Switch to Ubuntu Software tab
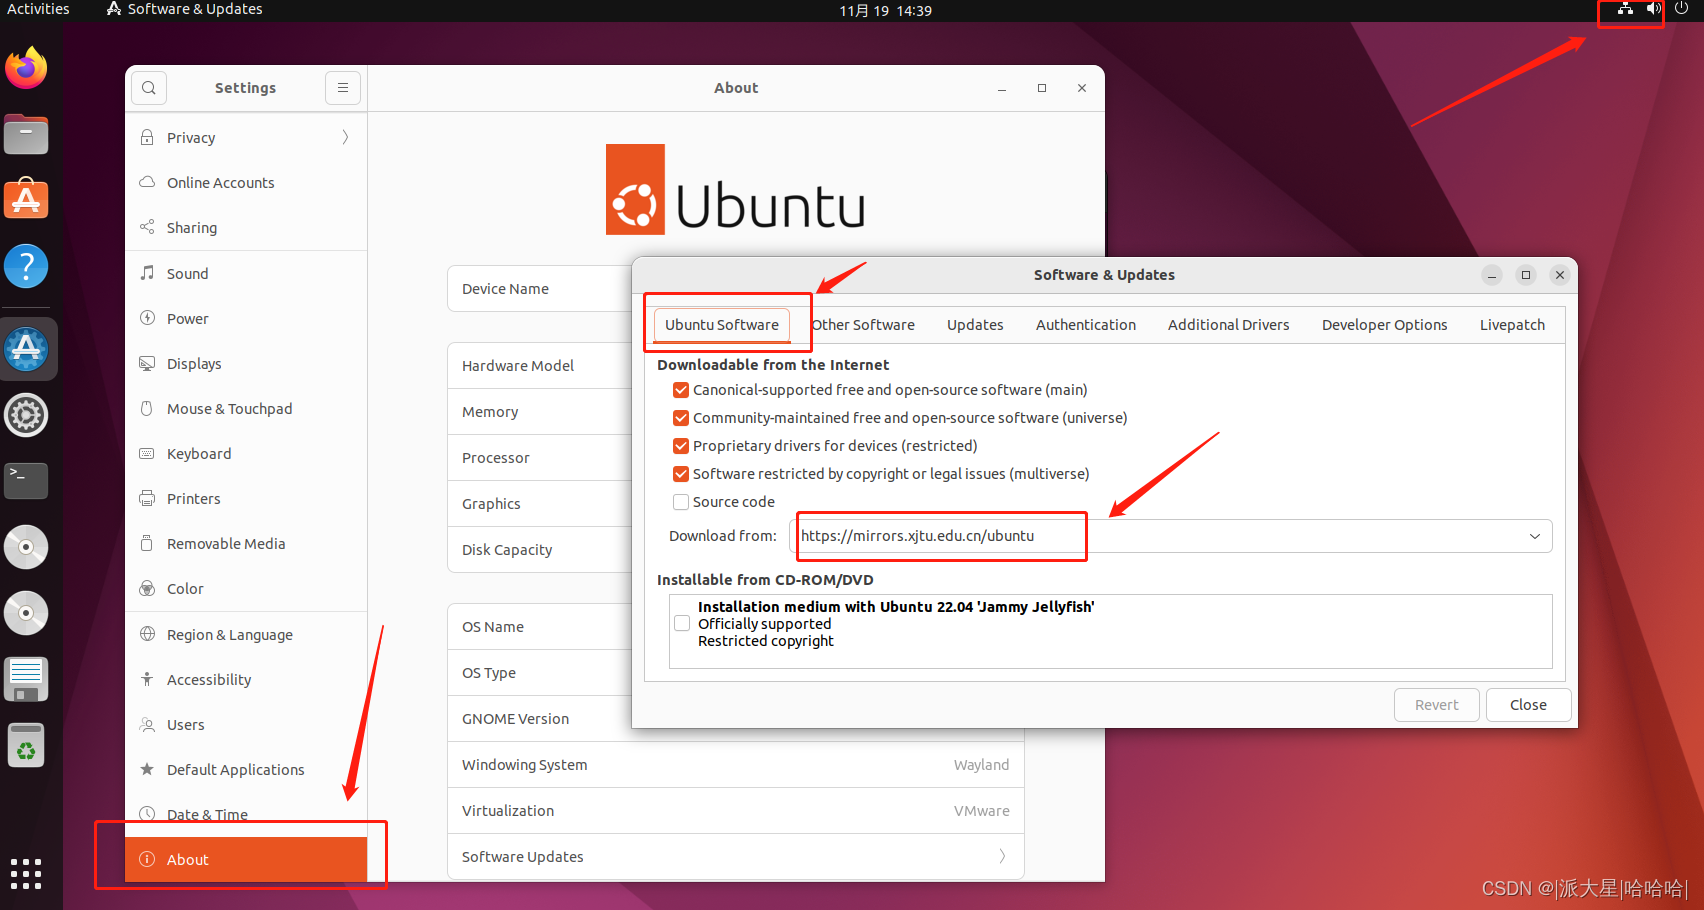Image resolution: width=1704 pixels, height=910 pixels. (722, 325)
